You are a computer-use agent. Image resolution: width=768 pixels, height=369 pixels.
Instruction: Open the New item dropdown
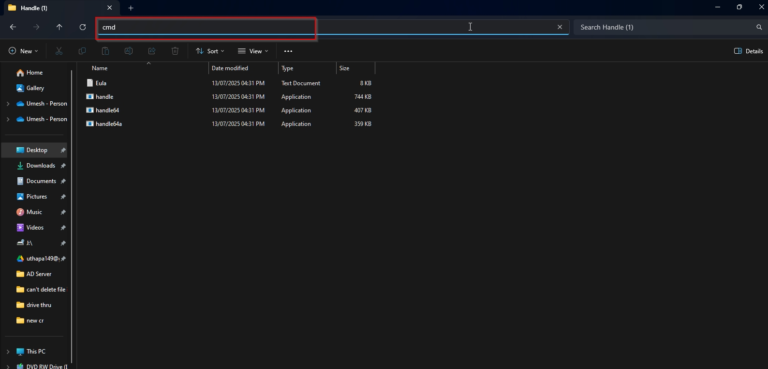[23, 51]
